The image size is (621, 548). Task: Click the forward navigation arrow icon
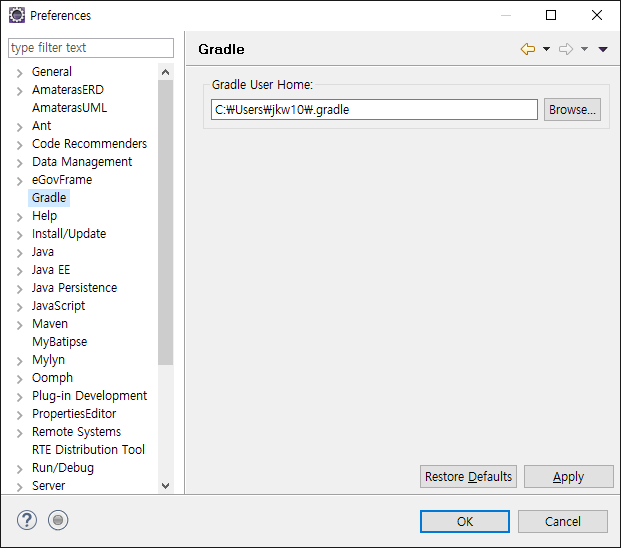pyautogui.click(x=565, y=49)
